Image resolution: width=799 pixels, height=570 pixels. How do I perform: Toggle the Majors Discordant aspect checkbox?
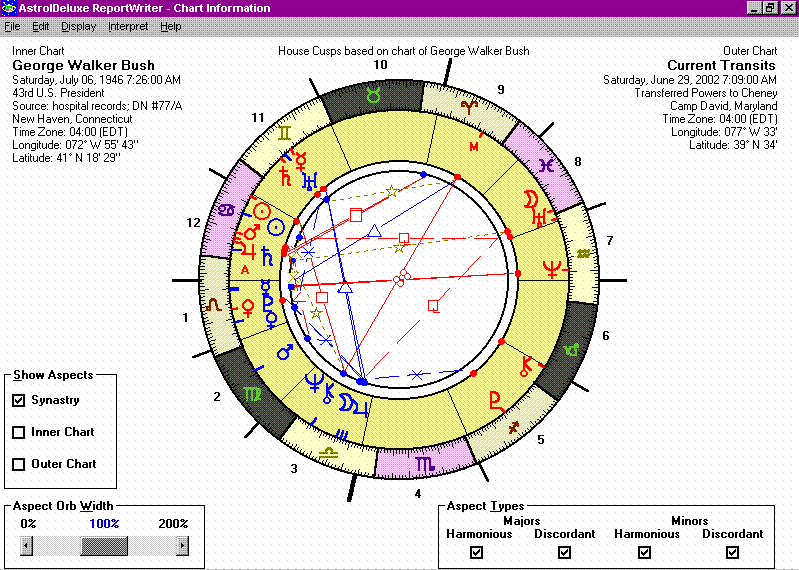[564, 552]
